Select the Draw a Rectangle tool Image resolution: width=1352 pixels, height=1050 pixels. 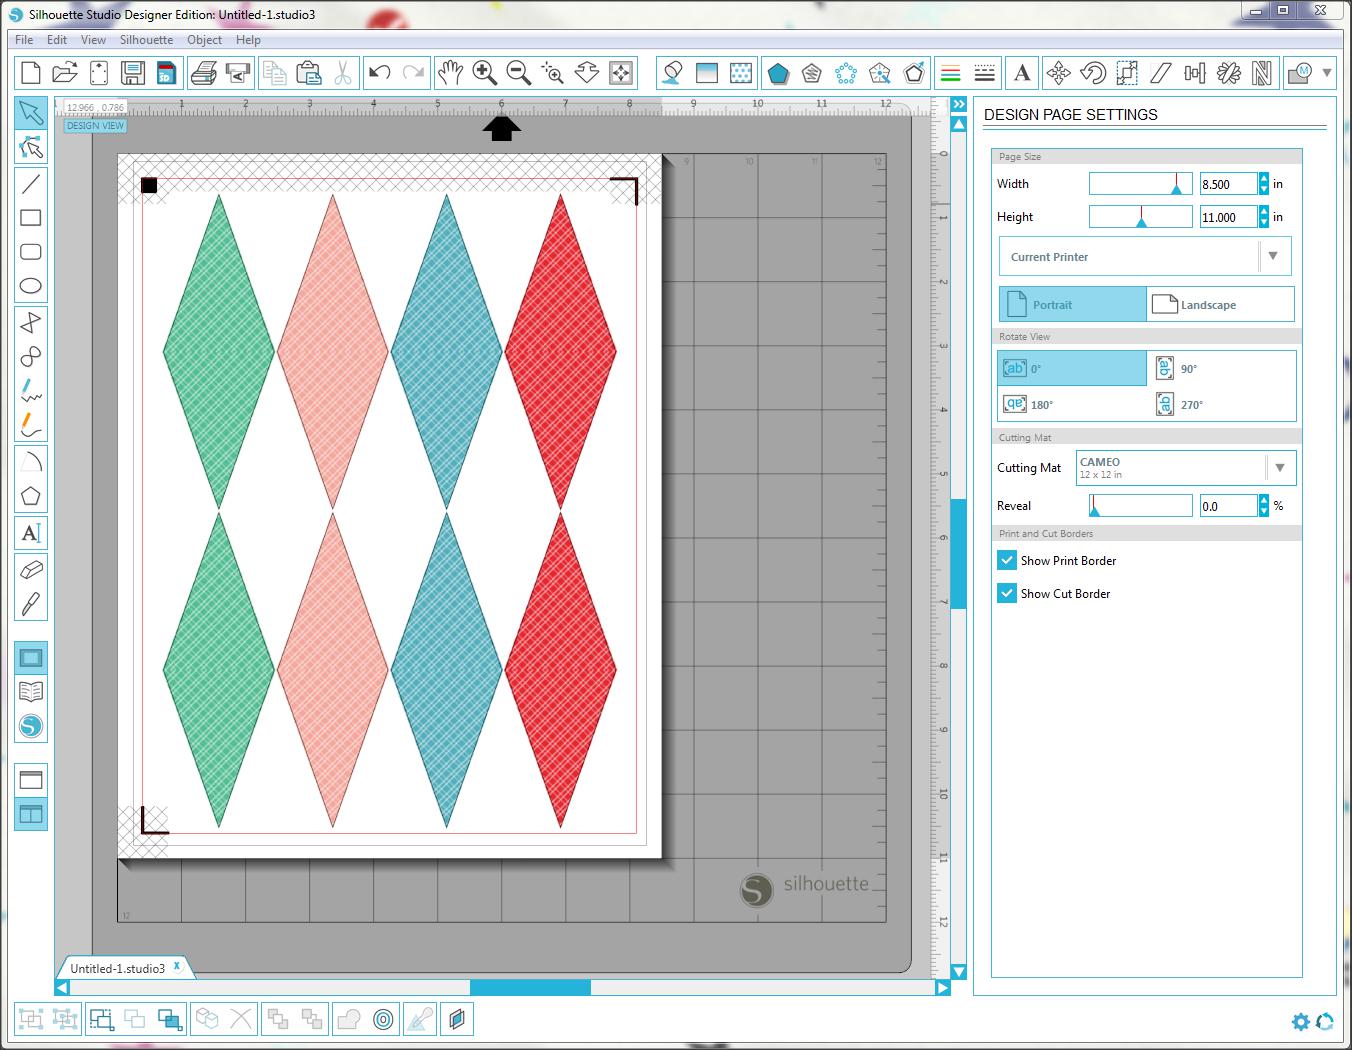click(31, 217)
